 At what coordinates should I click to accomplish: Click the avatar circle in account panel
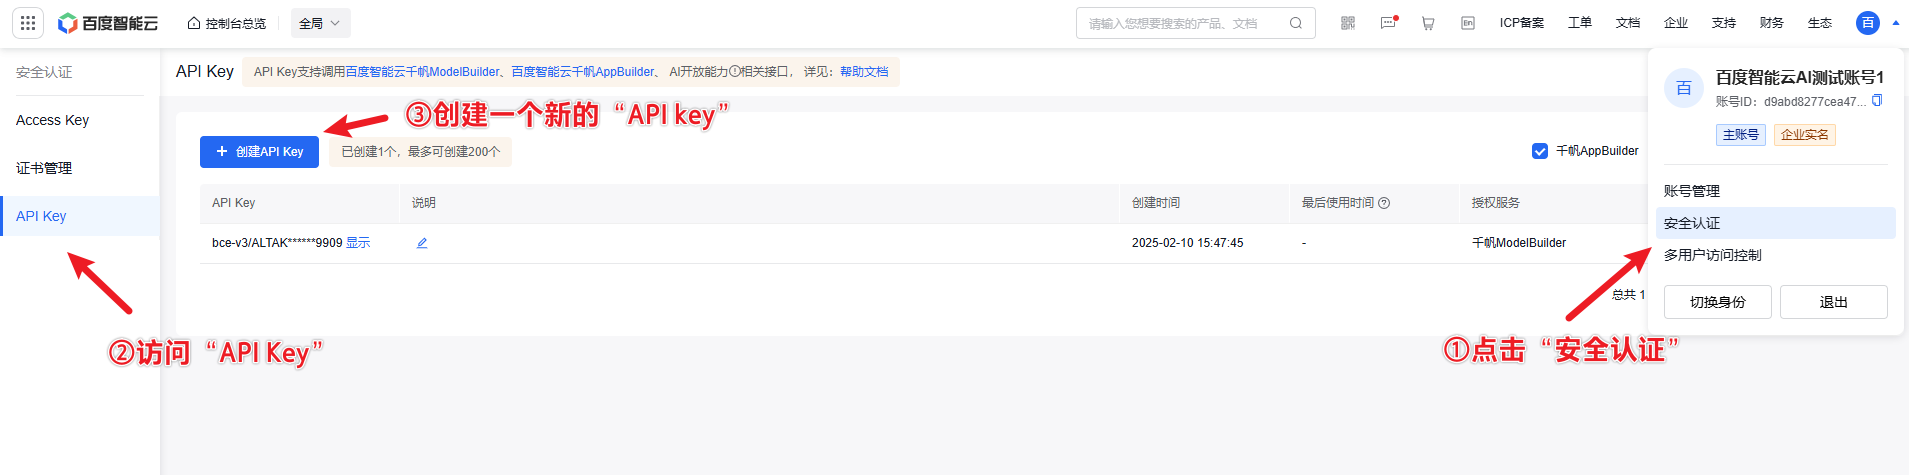click(1684, 88)
